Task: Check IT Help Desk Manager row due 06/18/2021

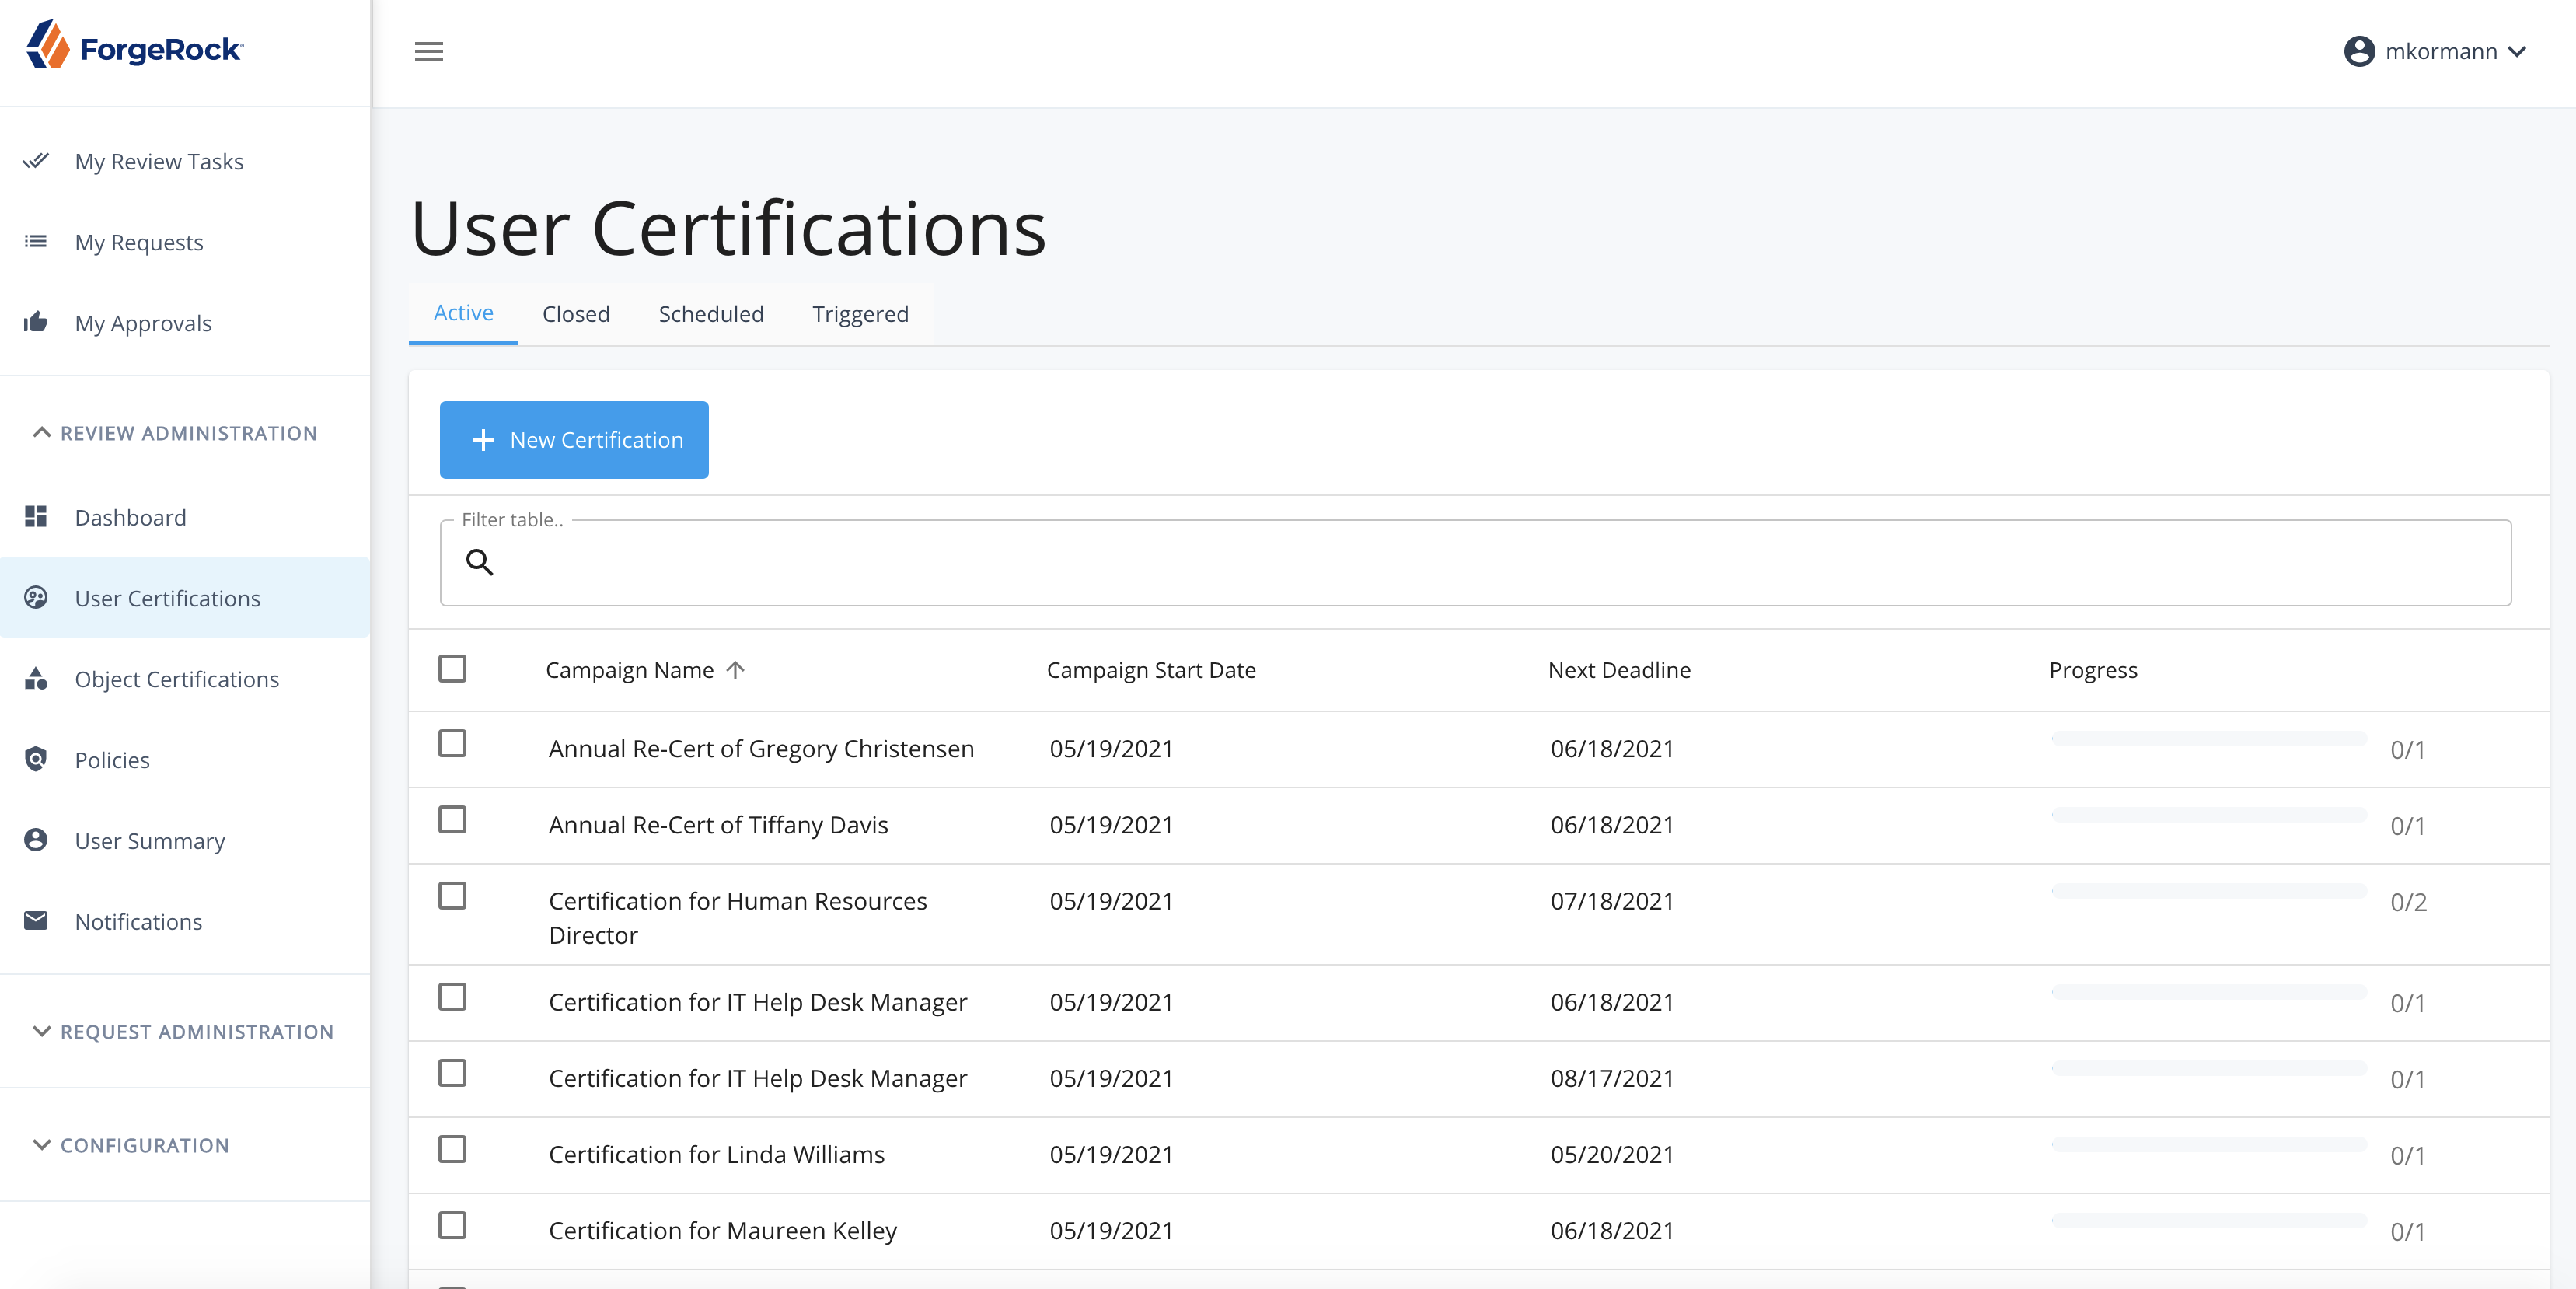Action: tap(452, 996)
